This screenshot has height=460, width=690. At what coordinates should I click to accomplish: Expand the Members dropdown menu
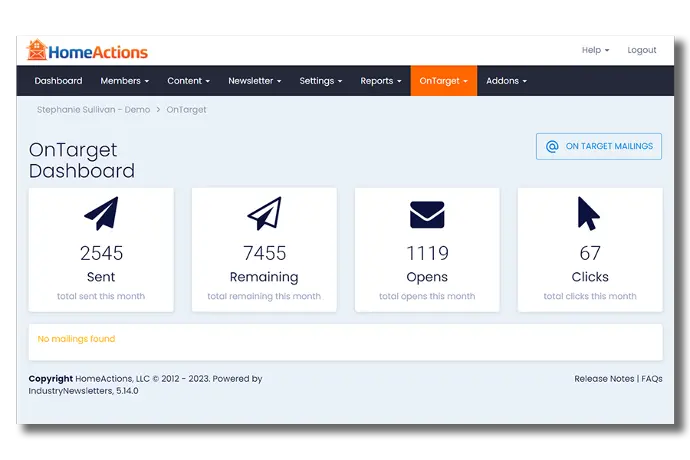[124, 81]
